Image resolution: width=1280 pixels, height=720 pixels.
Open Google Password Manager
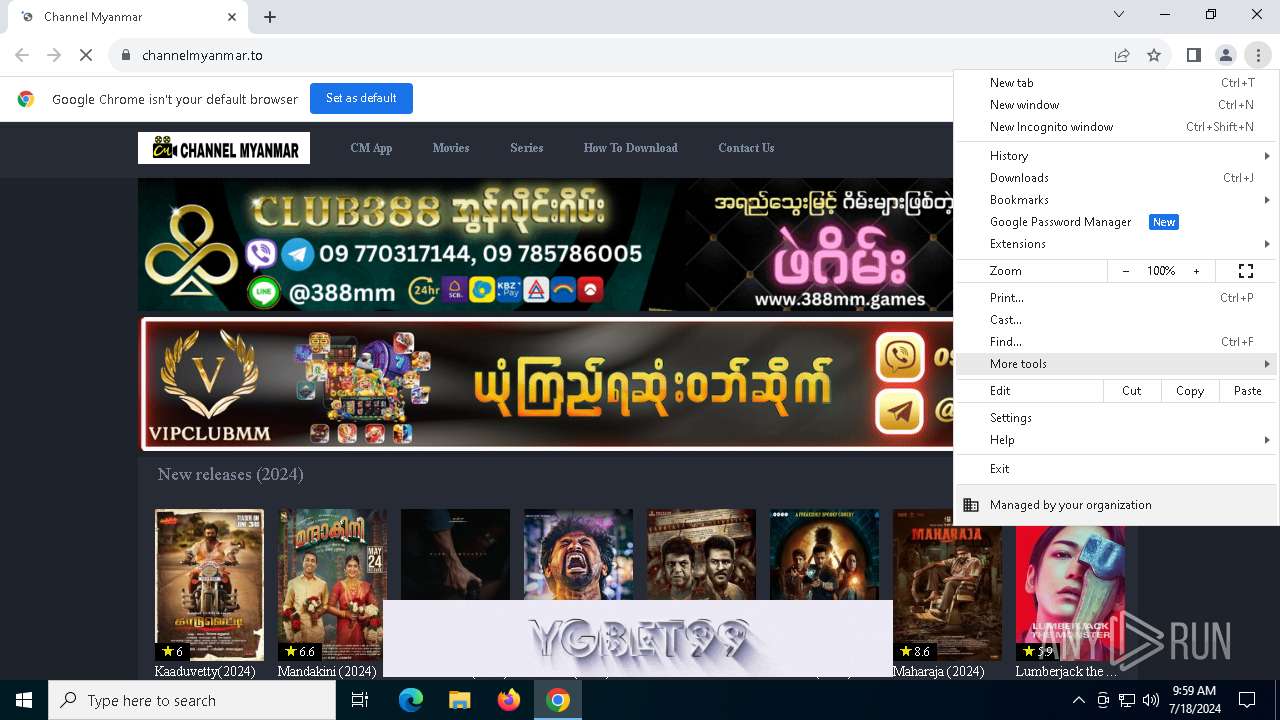tap(1117, 222)
